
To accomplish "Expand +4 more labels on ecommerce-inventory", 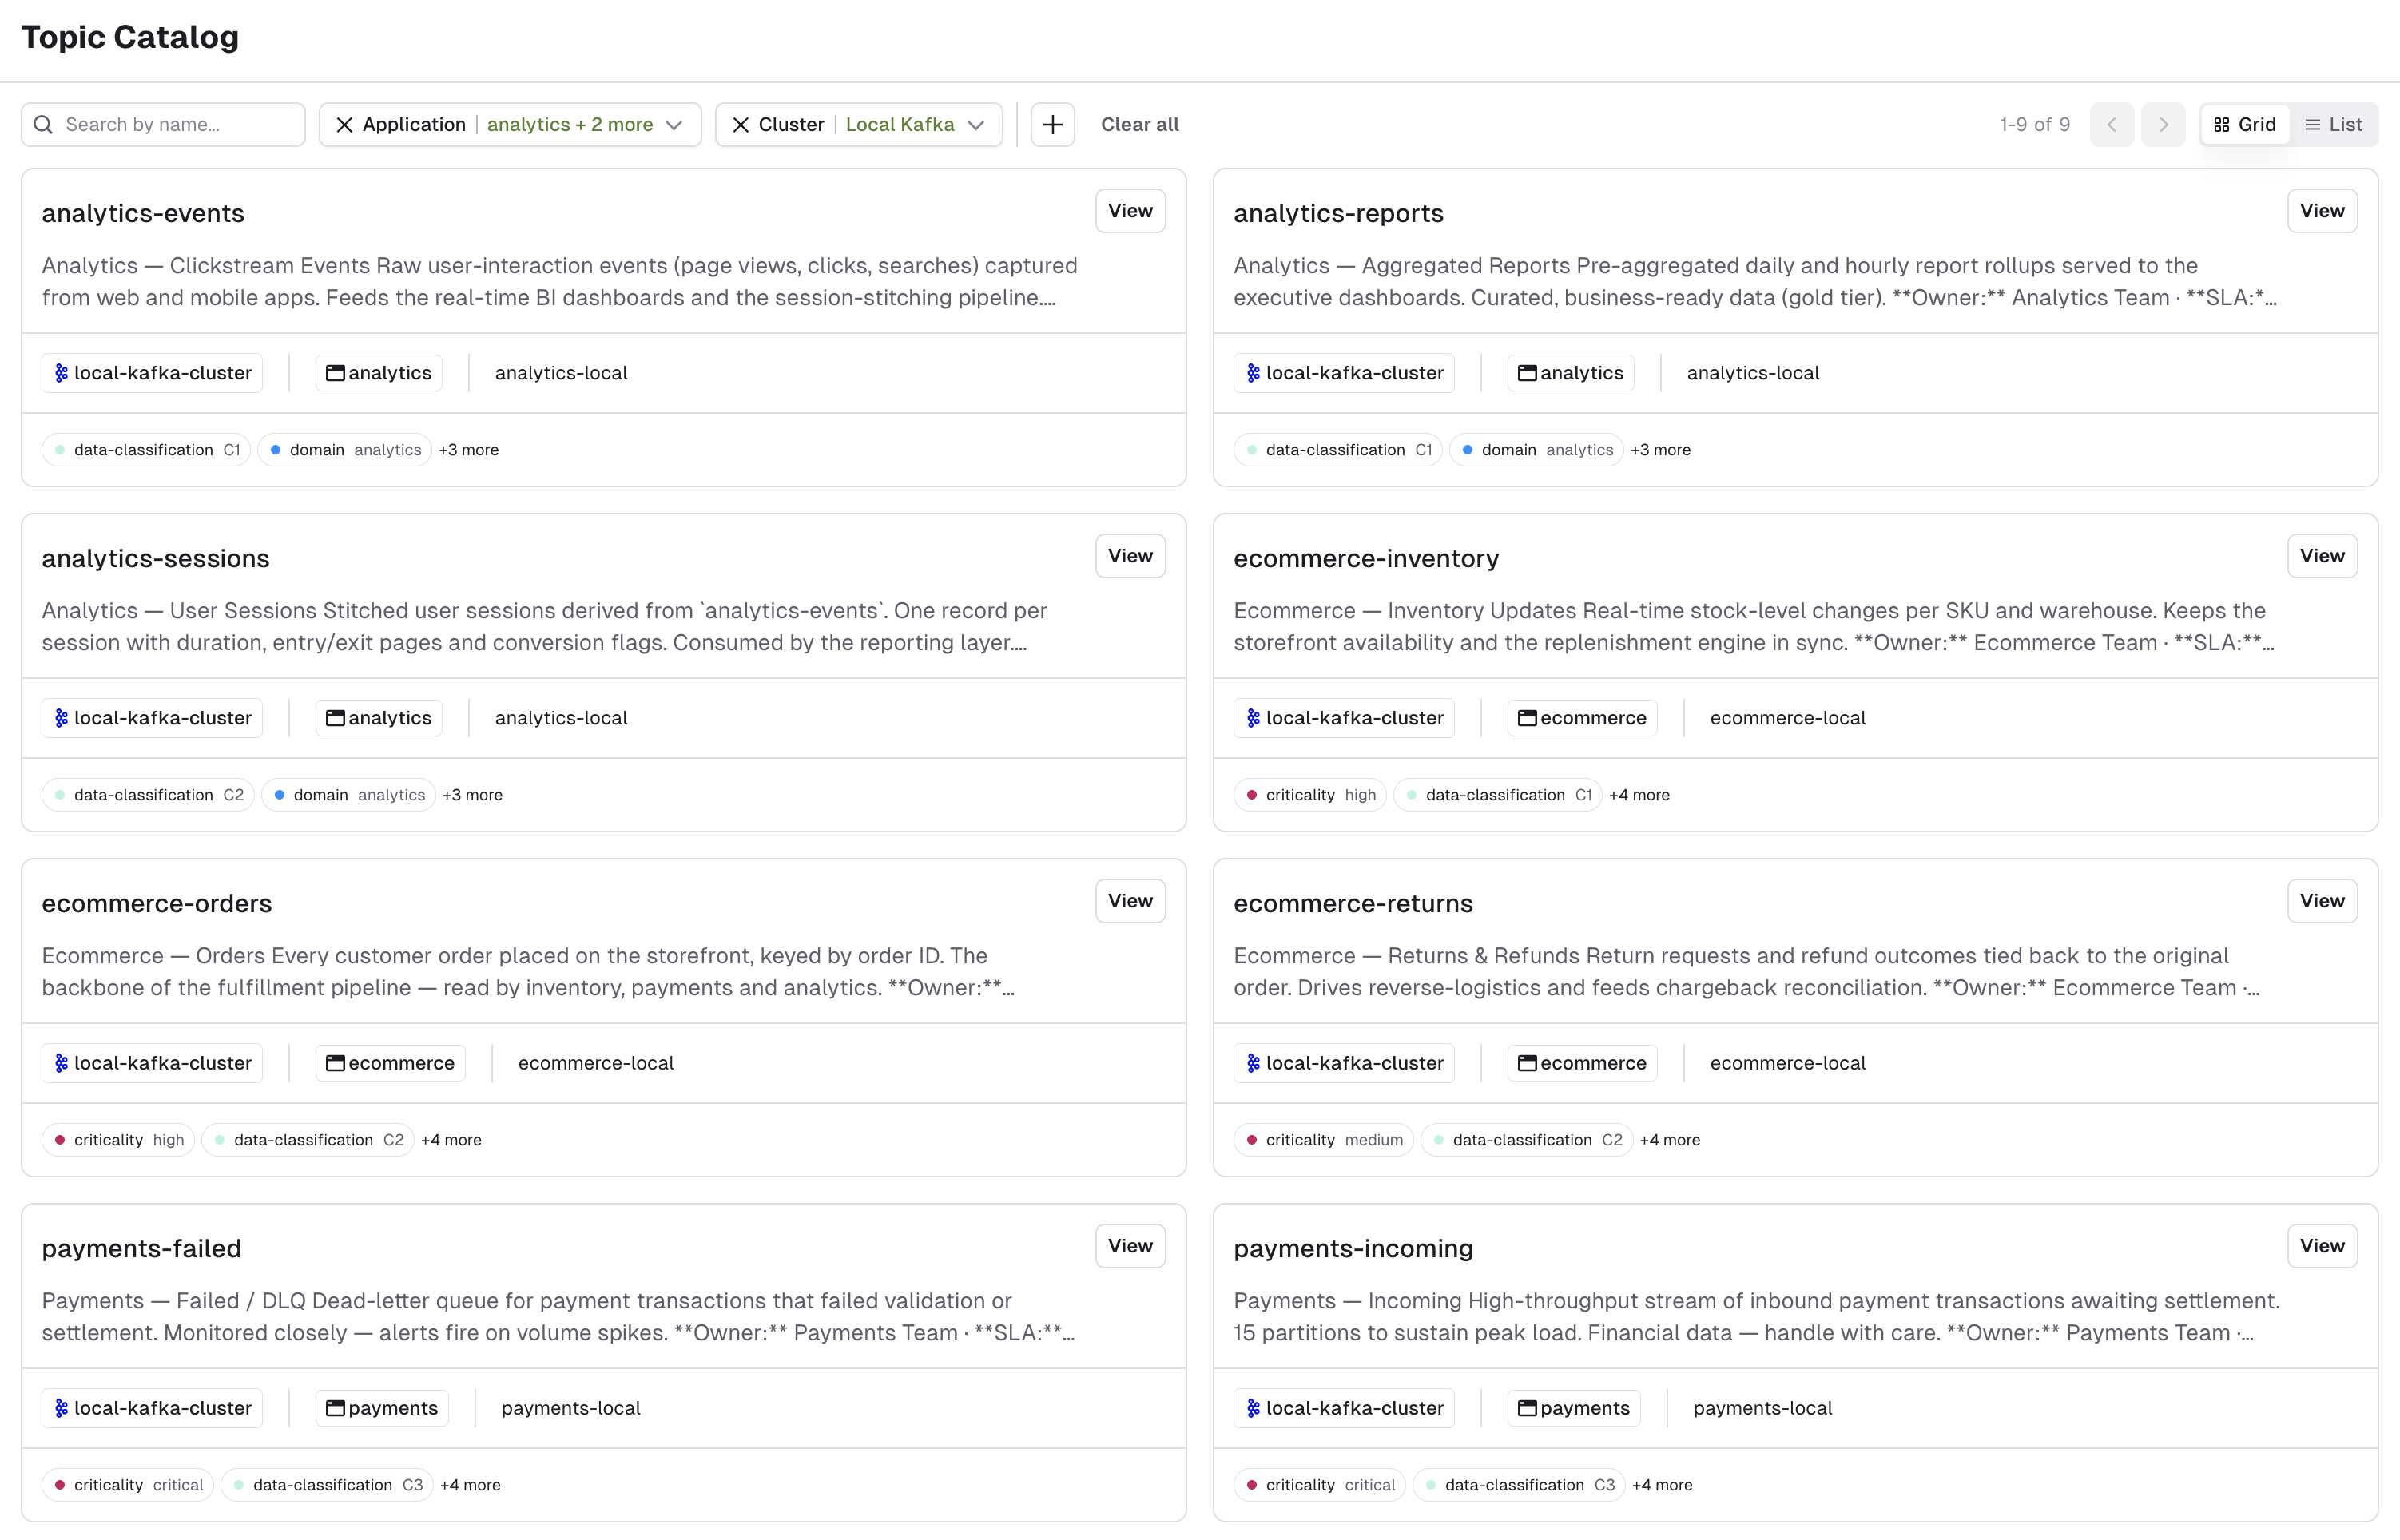I will 1639,795.
